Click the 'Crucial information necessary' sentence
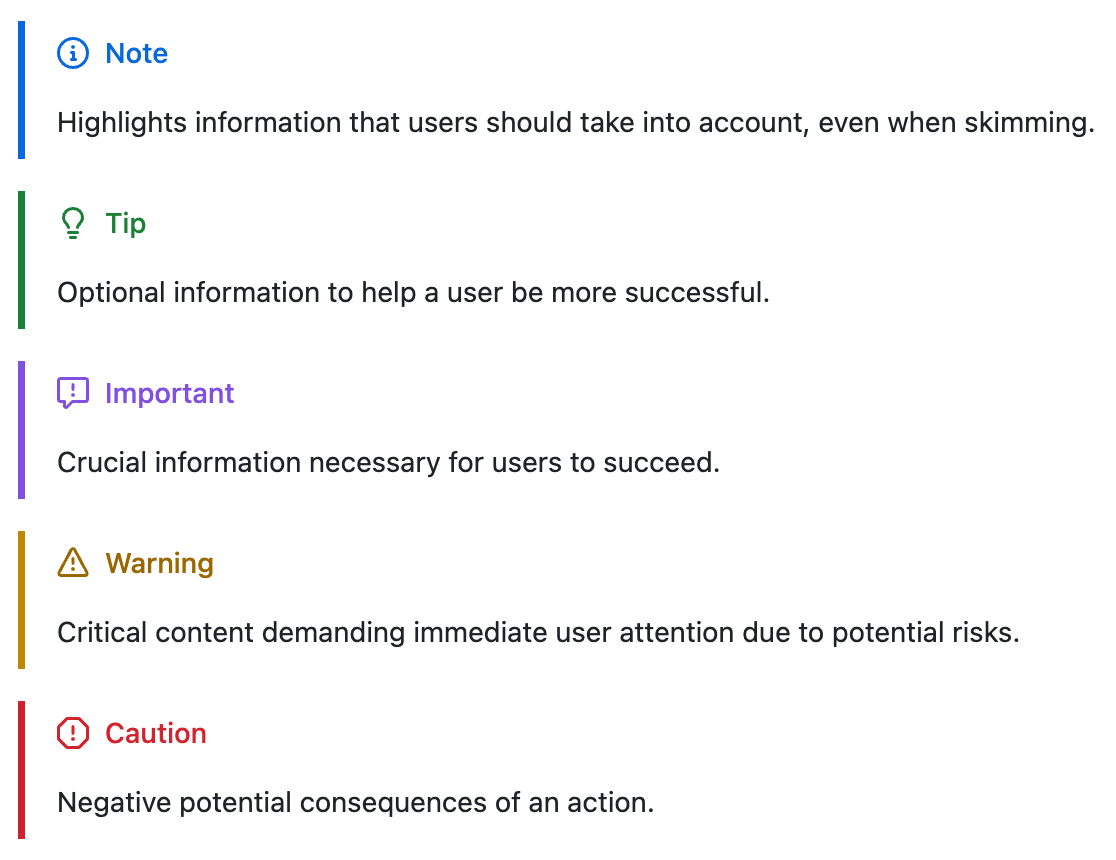Screen dimensions: 1116x860 (x=388, y=463)
